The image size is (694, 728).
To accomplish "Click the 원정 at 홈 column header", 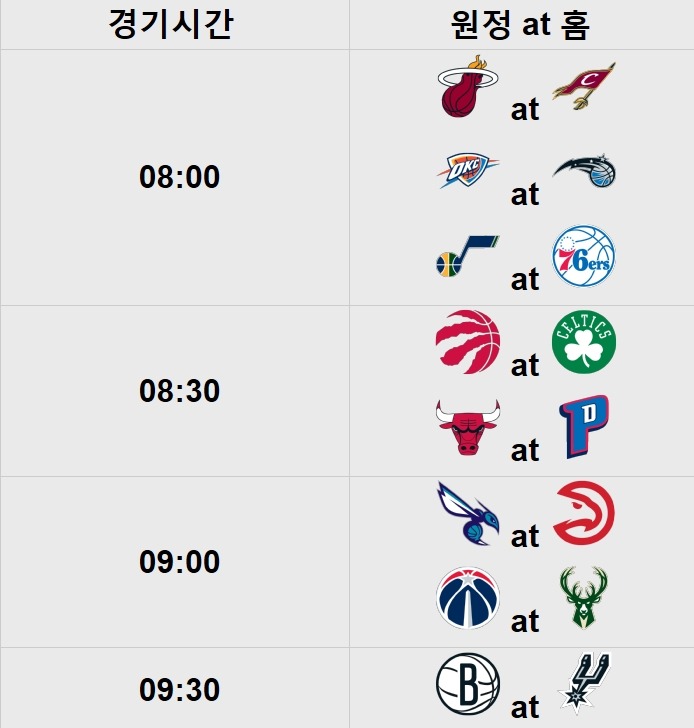I will tap(520, 24).
